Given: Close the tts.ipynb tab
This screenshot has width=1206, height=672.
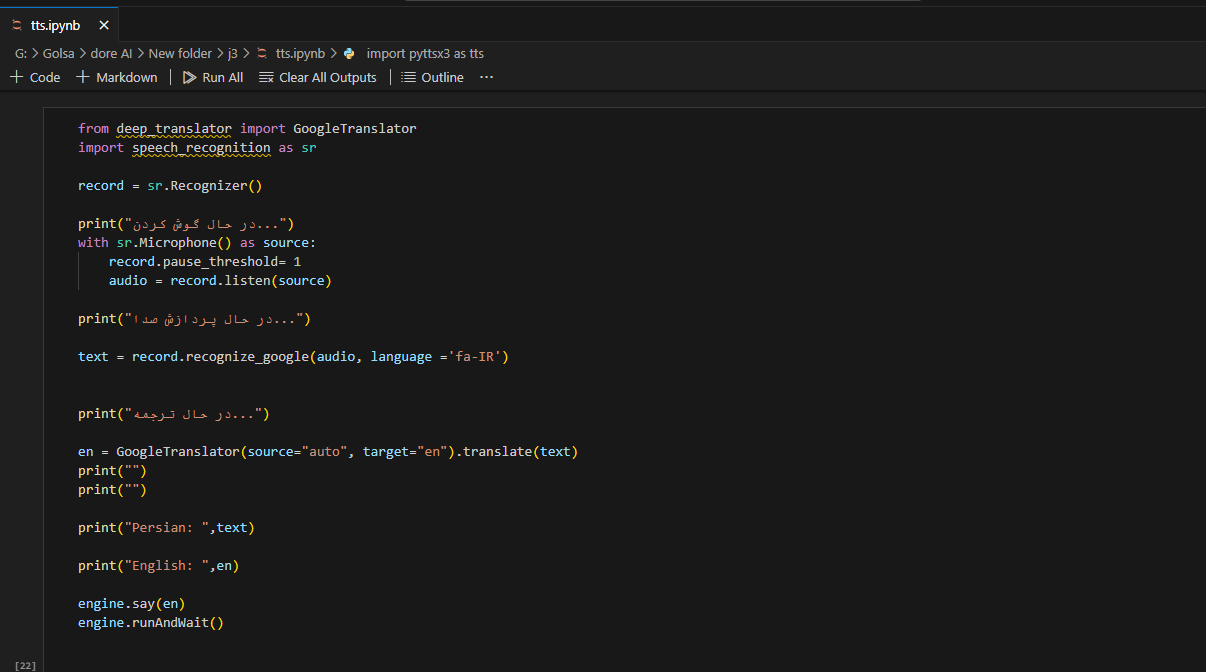Looking at the screenshot, I should [x=101, y=23].
